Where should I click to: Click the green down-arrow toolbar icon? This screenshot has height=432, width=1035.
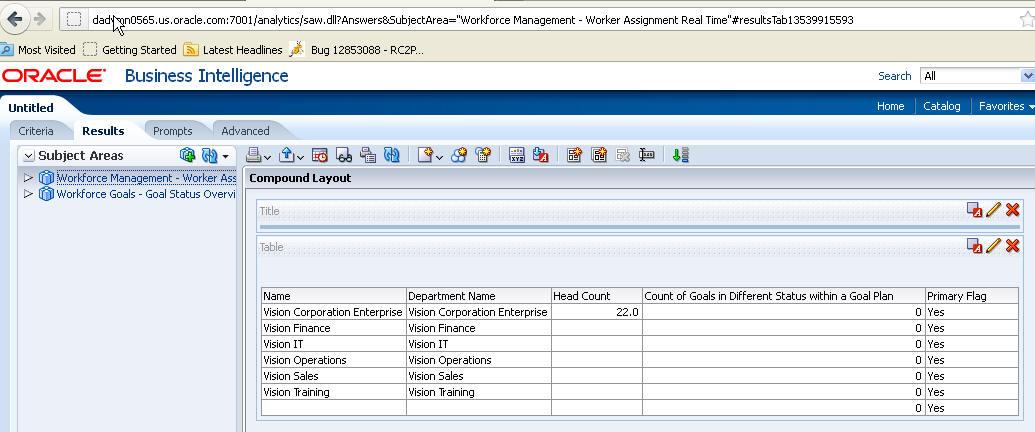click(681, 155)
